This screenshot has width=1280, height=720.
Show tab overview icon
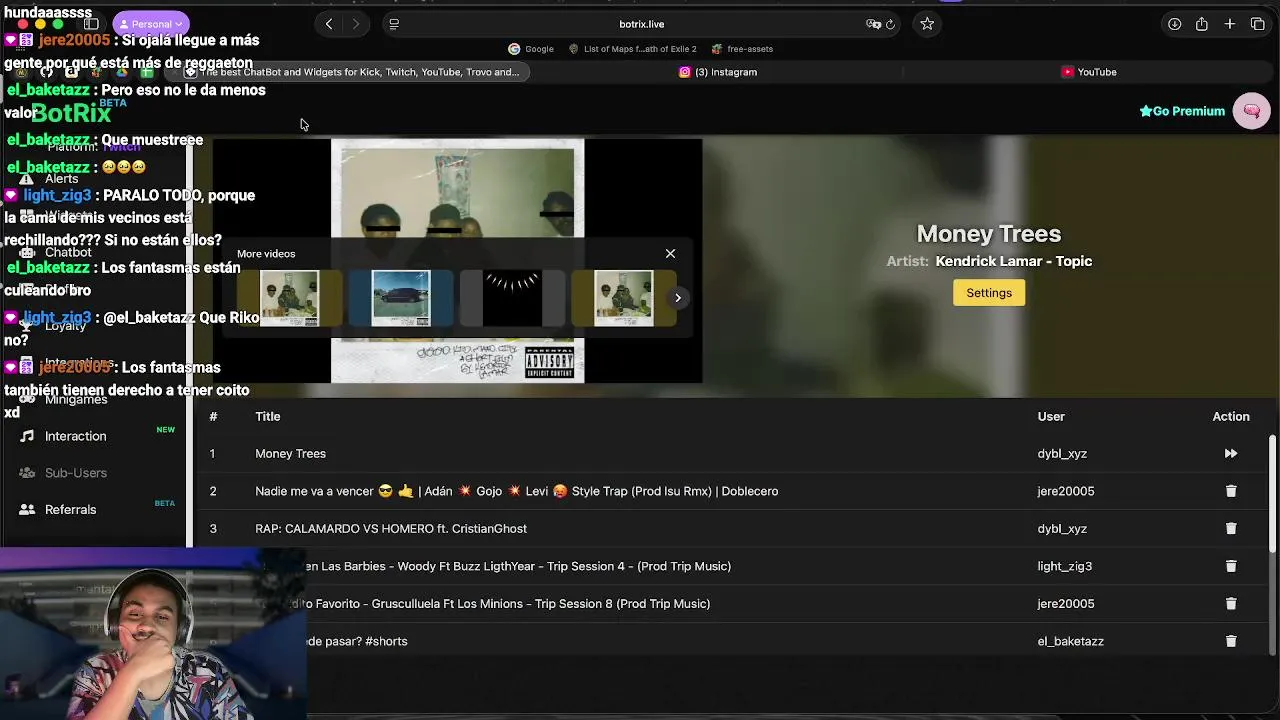pos(1258,24)
